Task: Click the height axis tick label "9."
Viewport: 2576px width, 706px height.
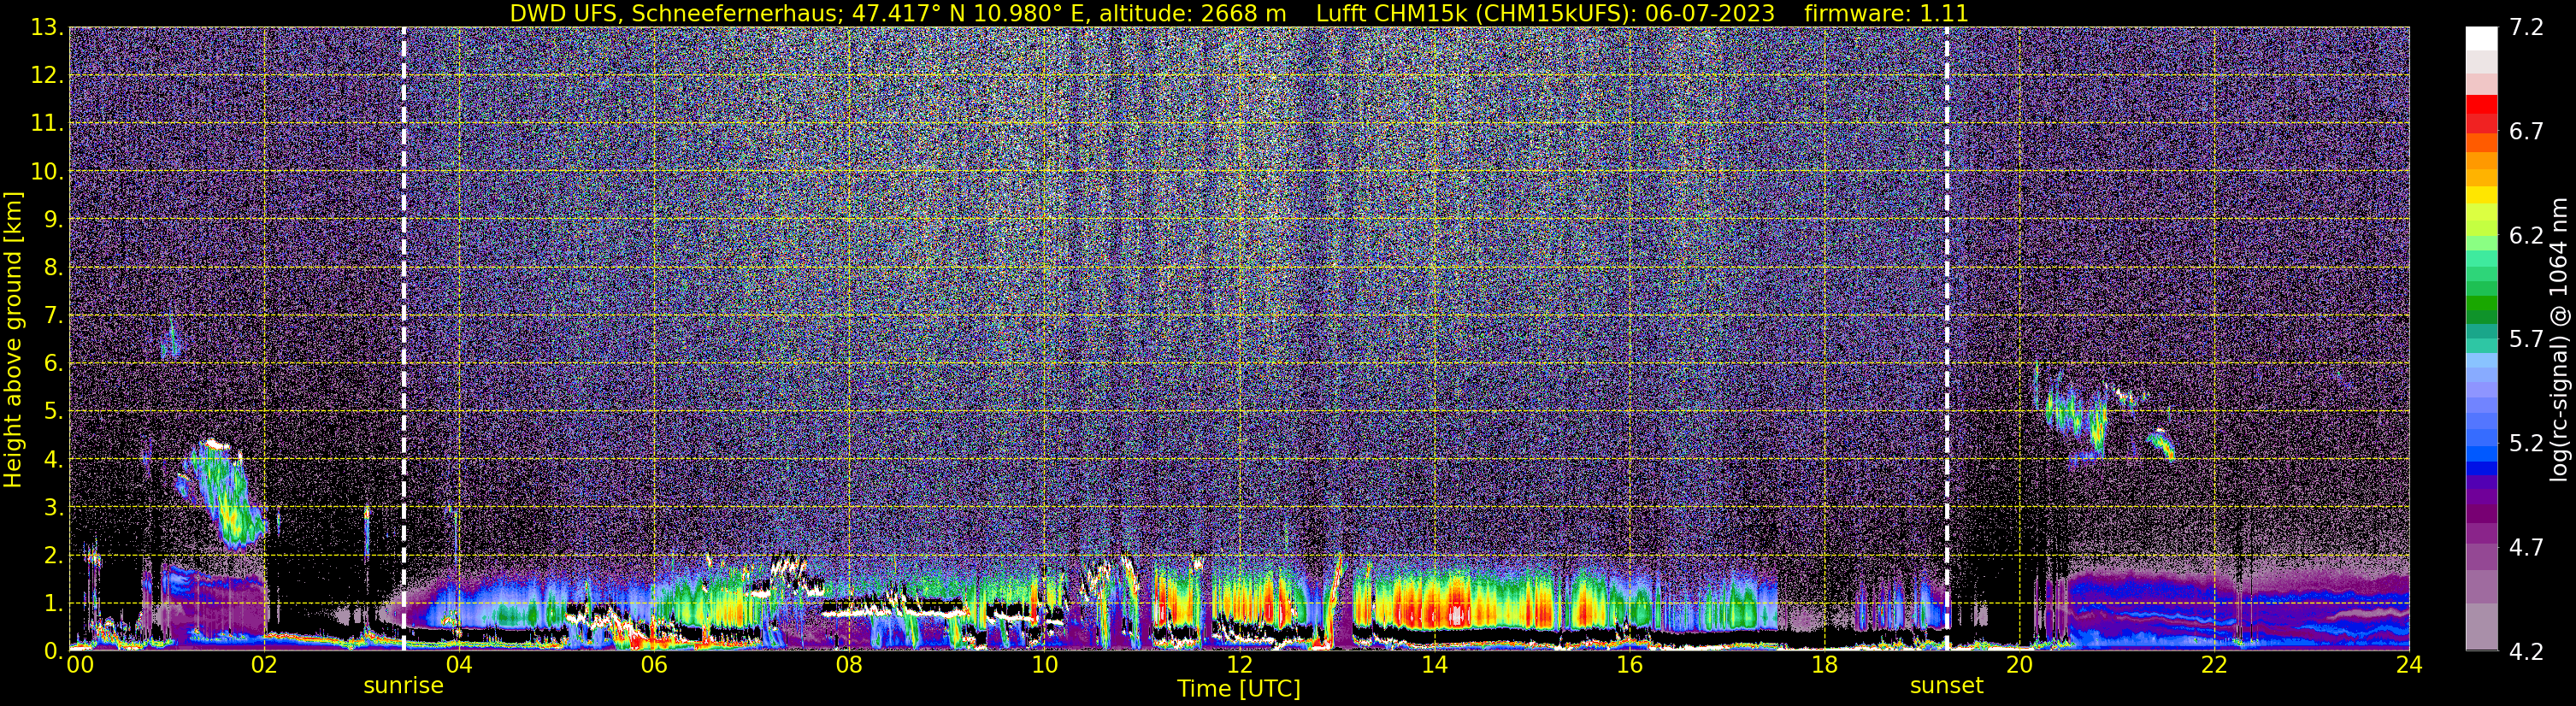Action: (53, 220)
